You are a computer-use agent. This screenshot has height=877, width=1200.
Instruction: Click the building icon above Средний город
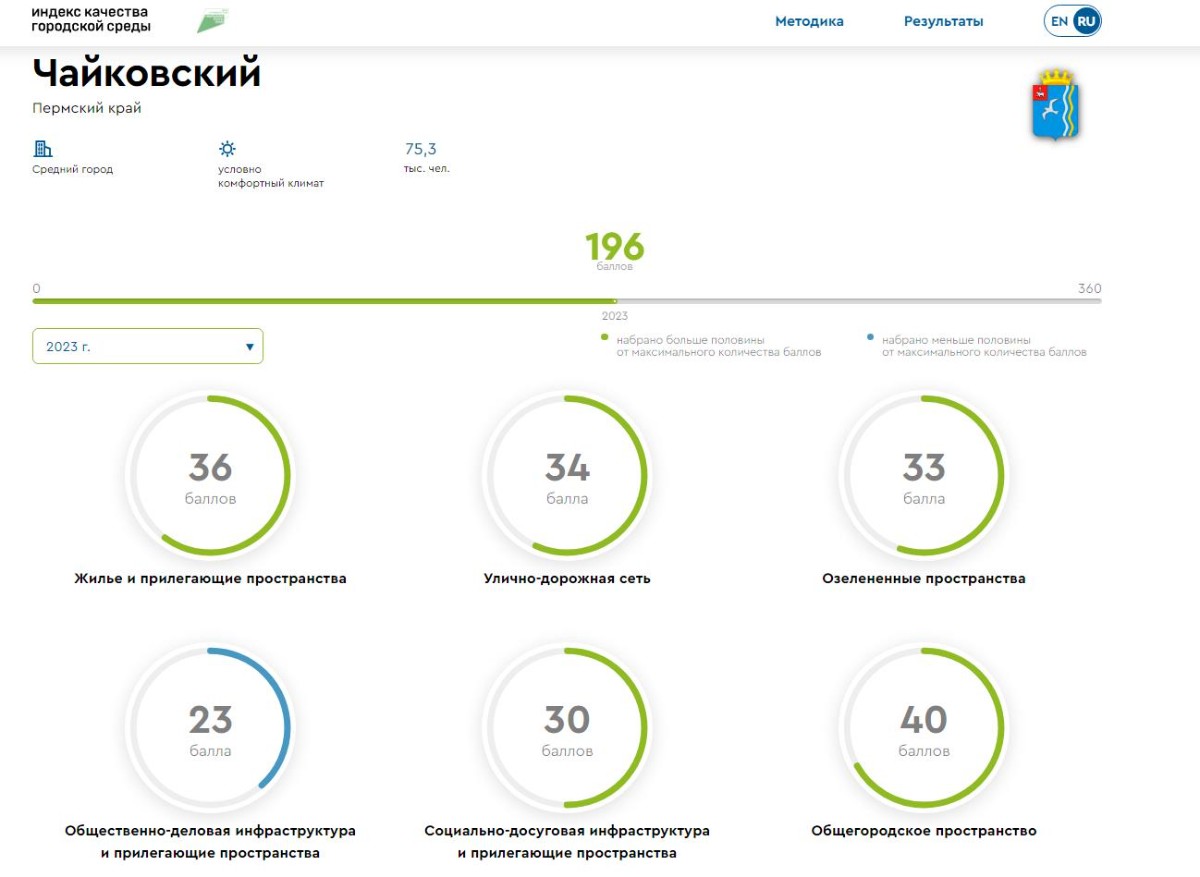(x=43, y=149)
